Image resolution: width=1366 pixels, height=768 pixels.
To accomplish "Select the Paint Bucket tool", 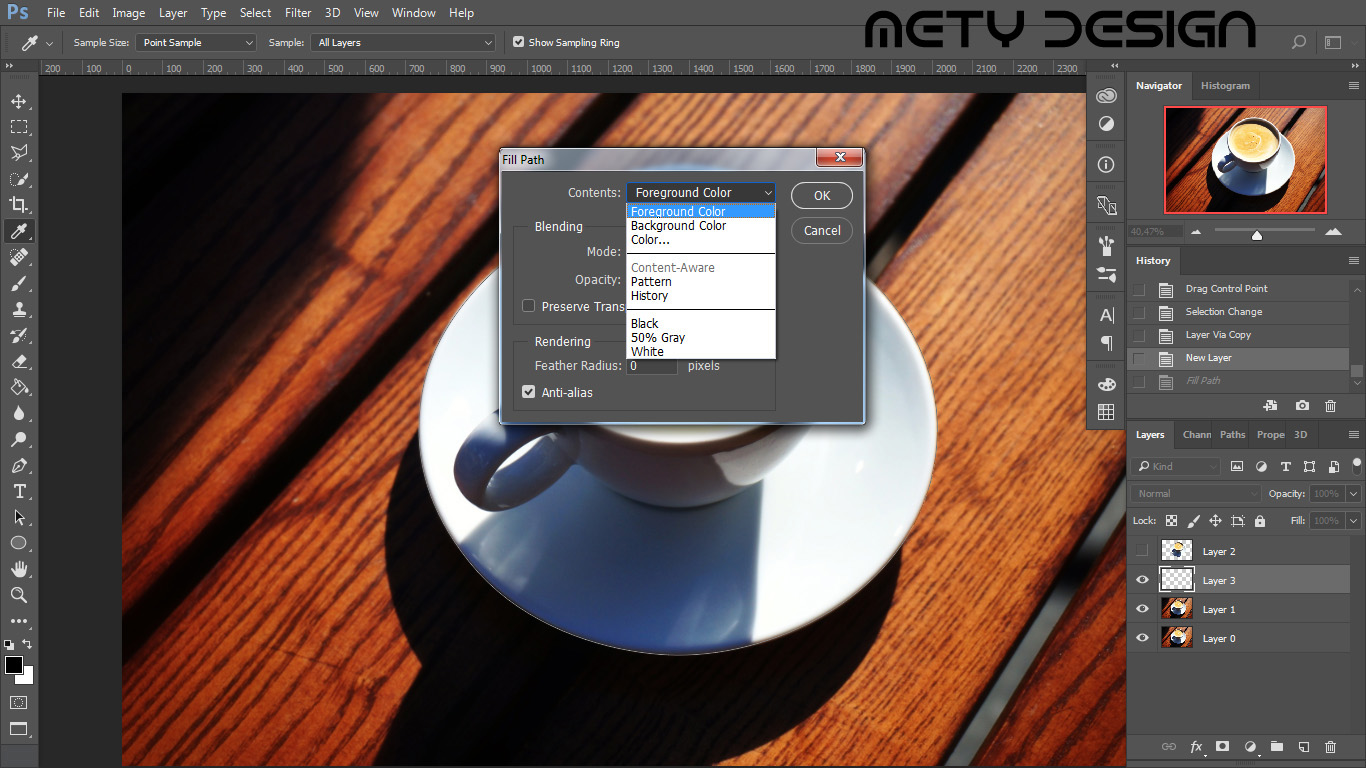I will coord(18,387).
